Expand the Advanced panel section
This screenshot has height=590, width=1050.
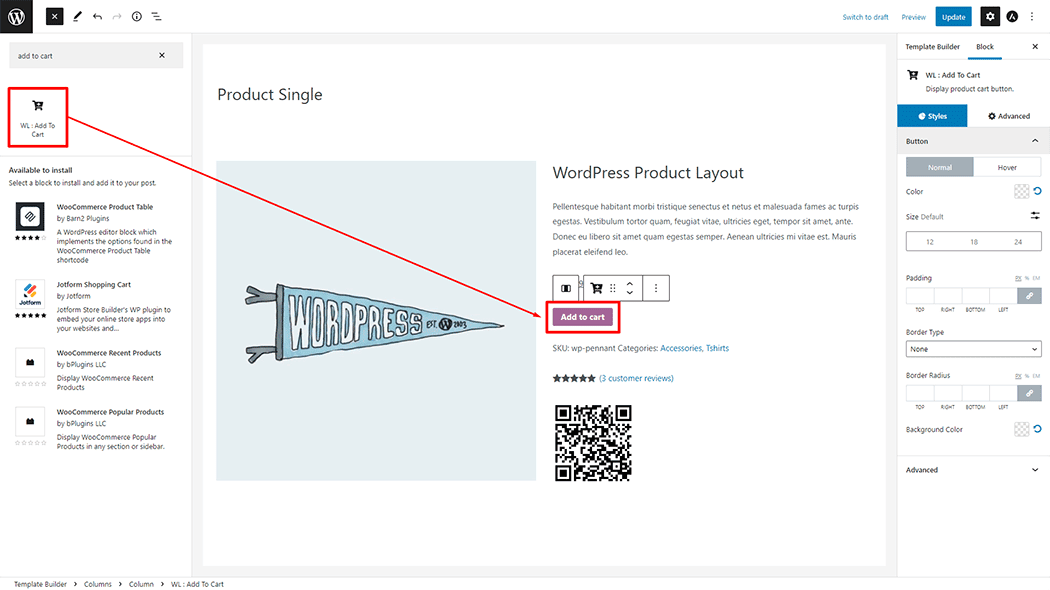coord(973,470)
